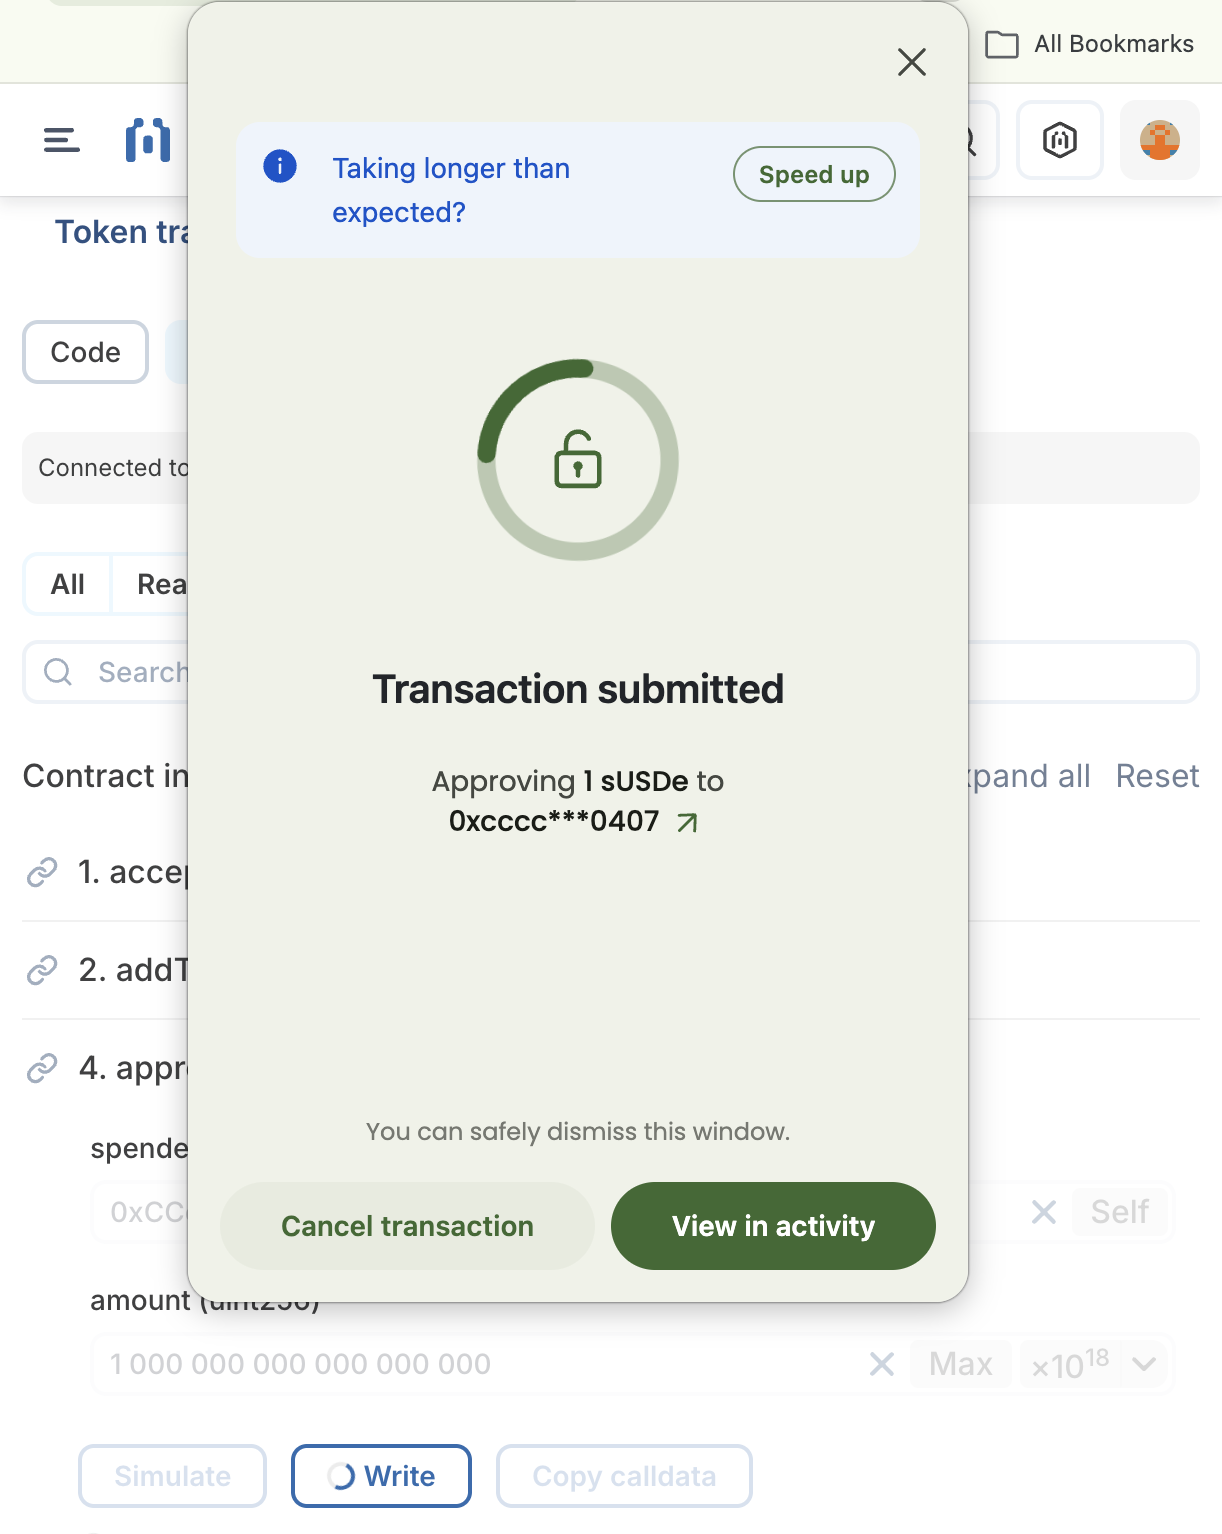Click the blue info icon in banner
The width and height of the screenshot is (1222, 1534).
(280, 166)
